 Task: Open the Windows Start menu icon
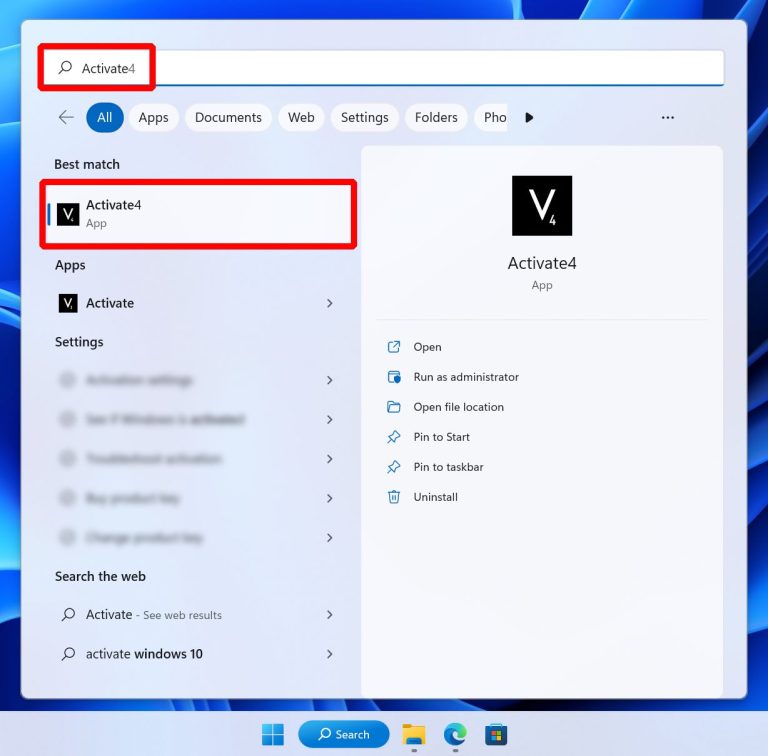tap(273, 735)
